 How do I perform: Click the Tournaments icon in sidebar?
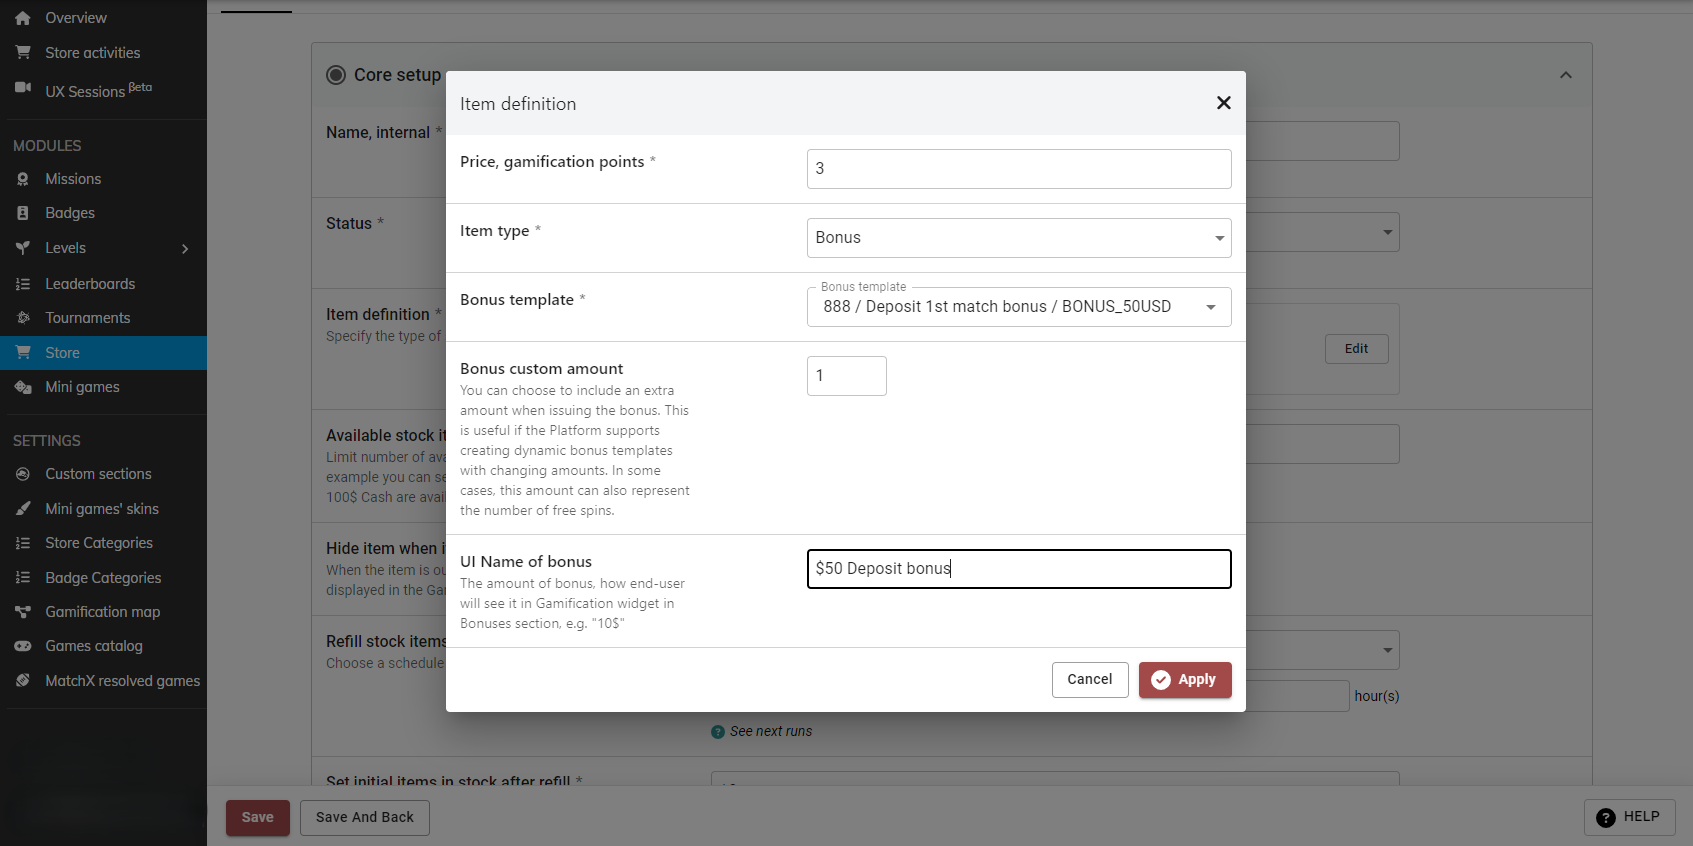click(23, 318)
